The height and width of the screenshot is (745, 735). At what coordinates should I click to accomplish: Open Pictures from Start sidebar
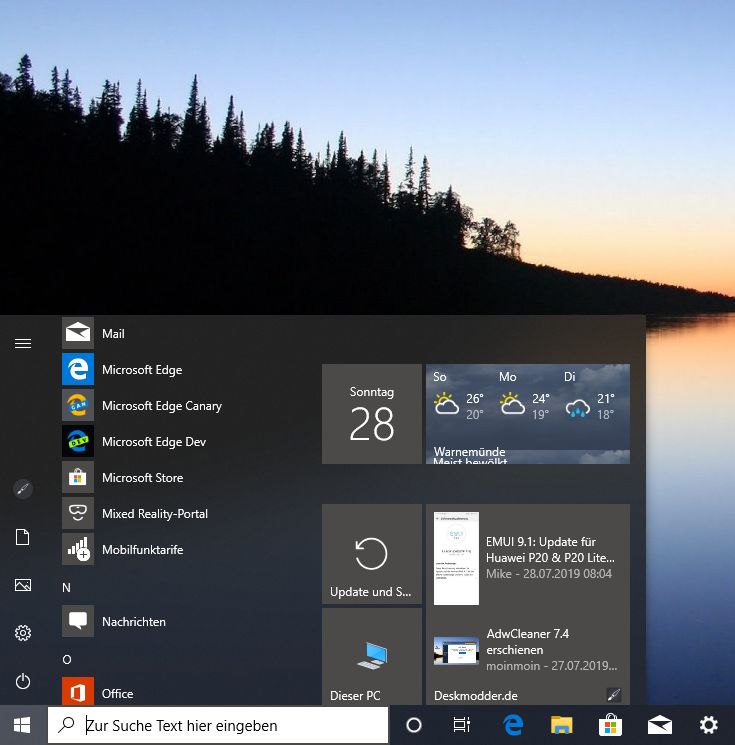point(23,585)
